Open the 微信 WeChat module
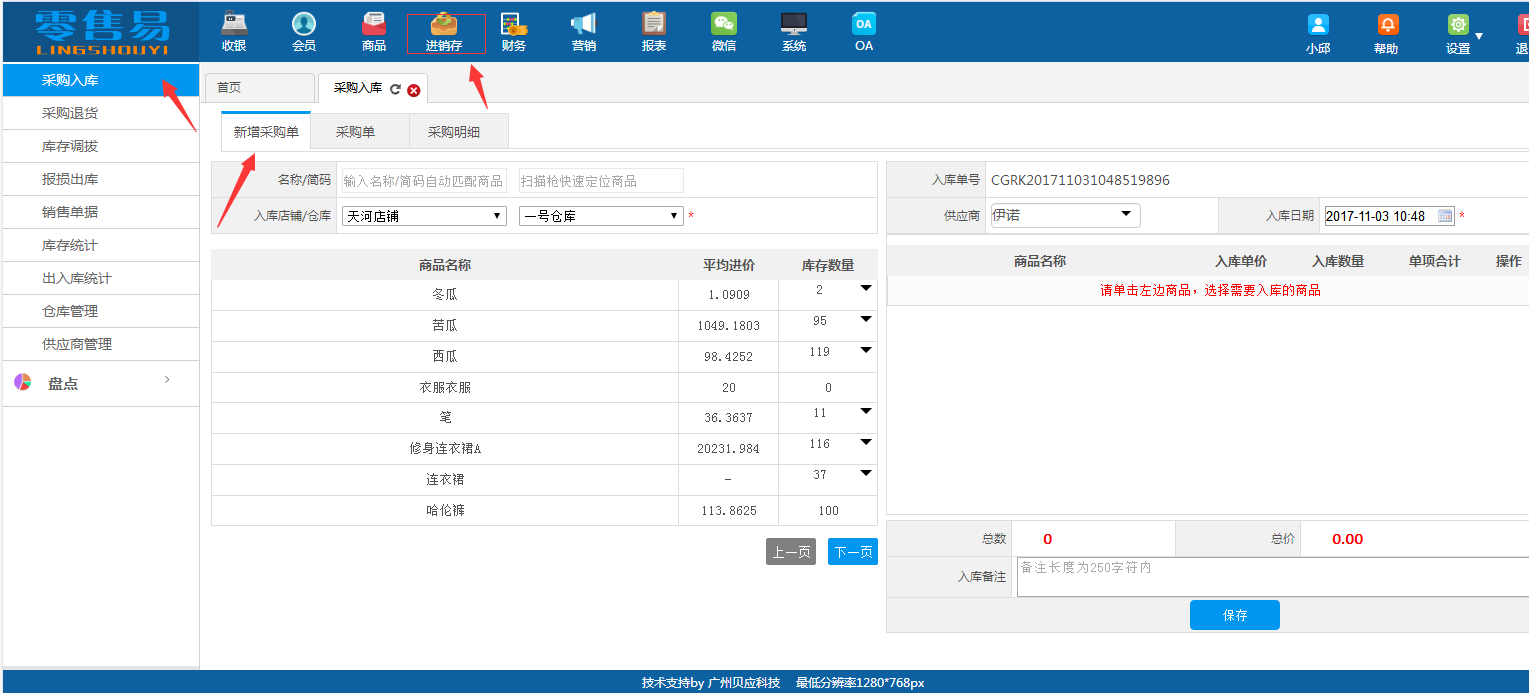 pos(723,30)
